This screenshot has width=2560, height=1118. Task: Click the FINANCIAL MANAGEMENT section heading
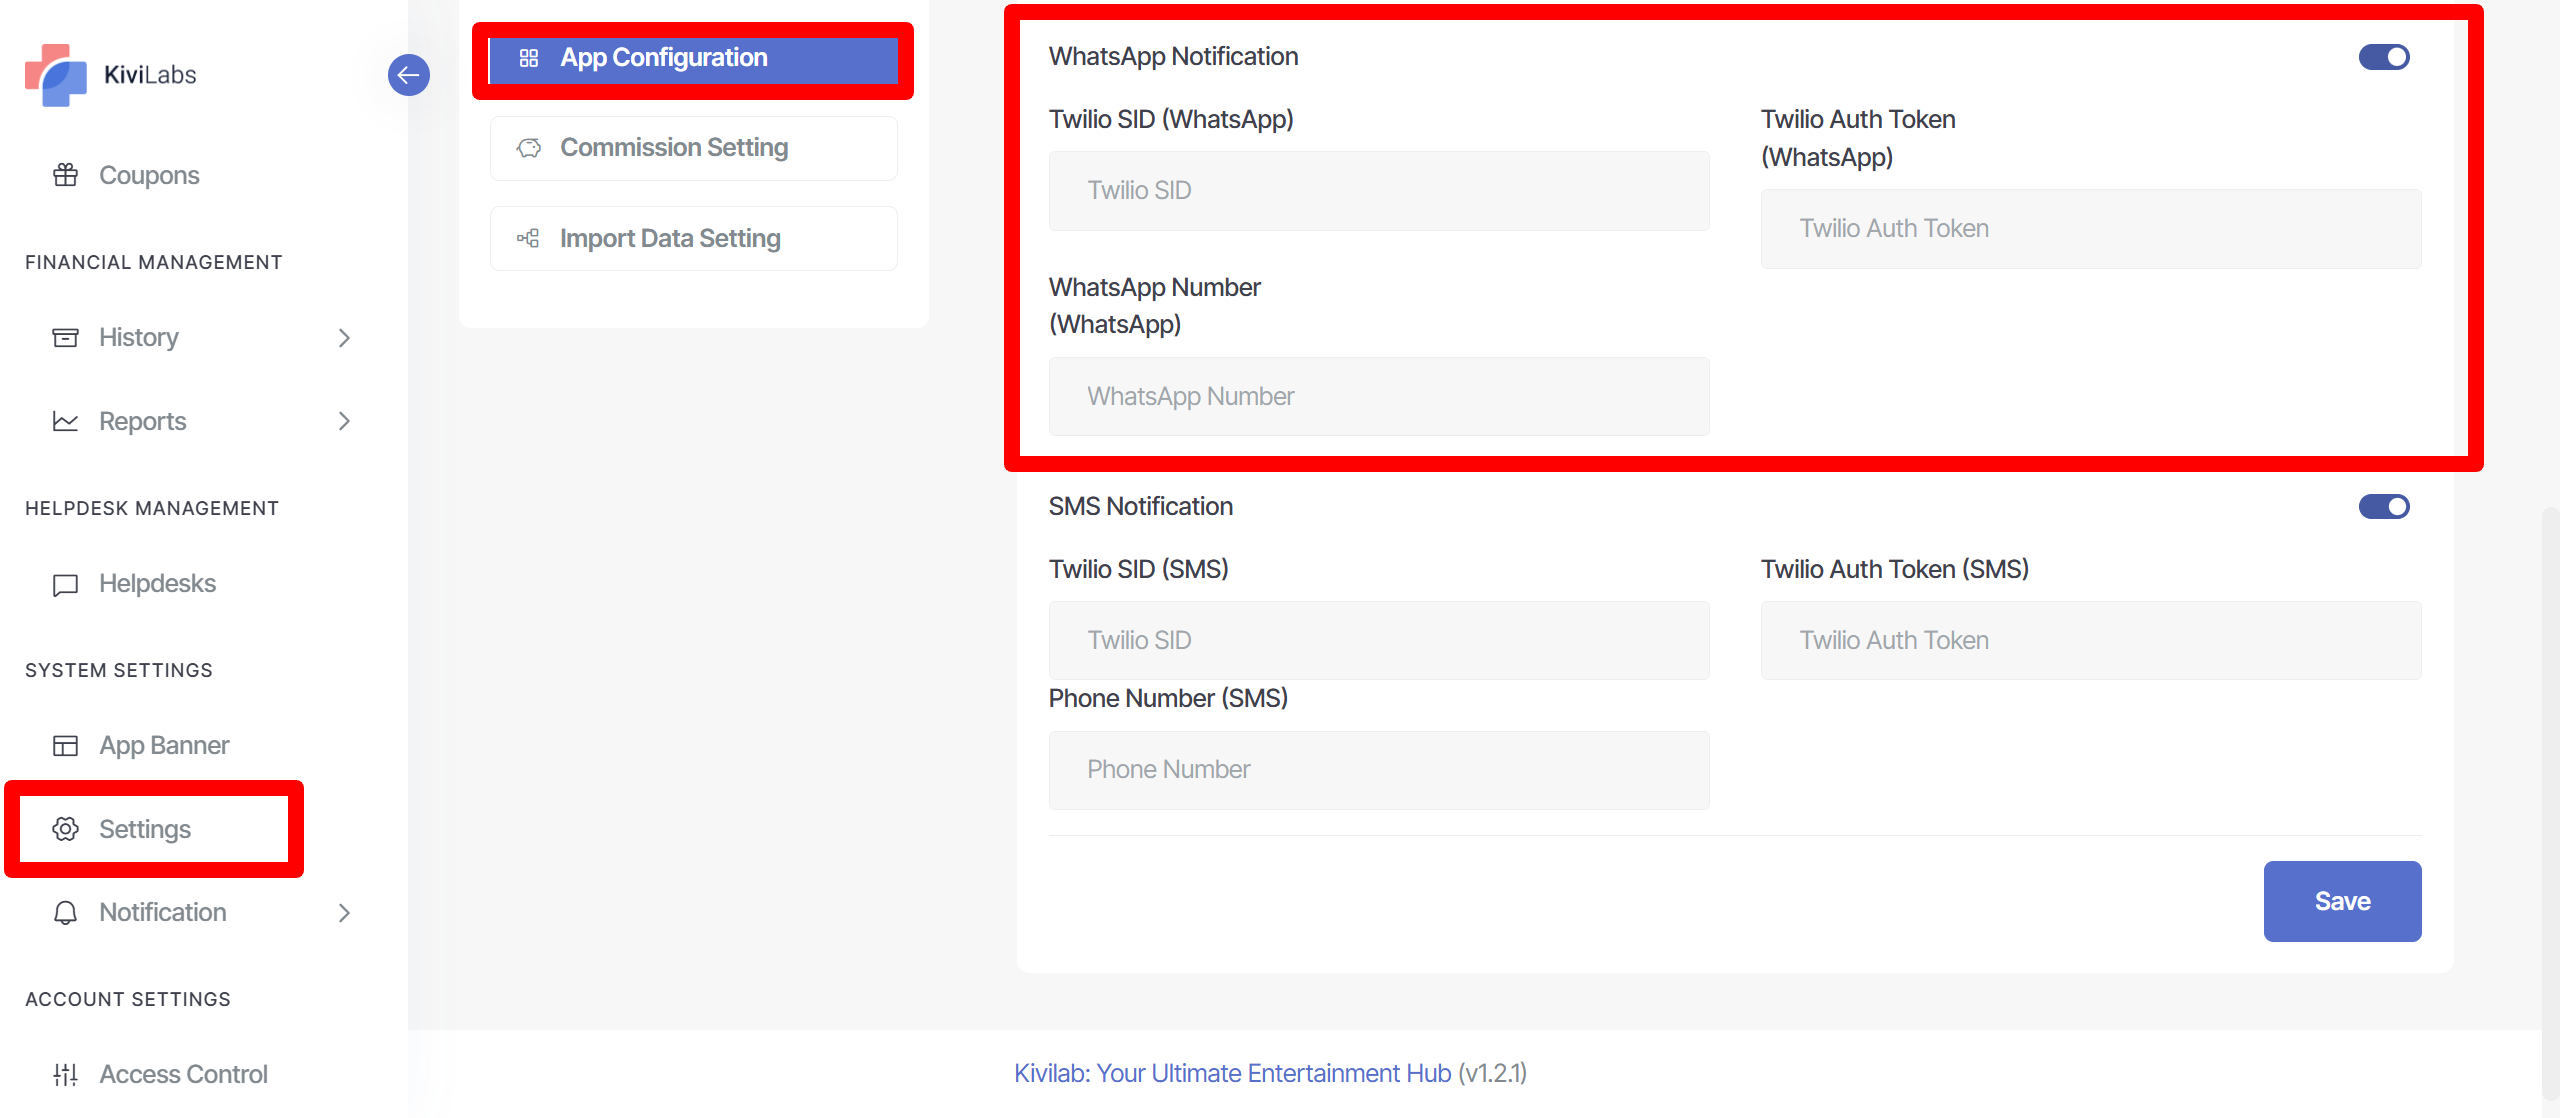(154, 263)
